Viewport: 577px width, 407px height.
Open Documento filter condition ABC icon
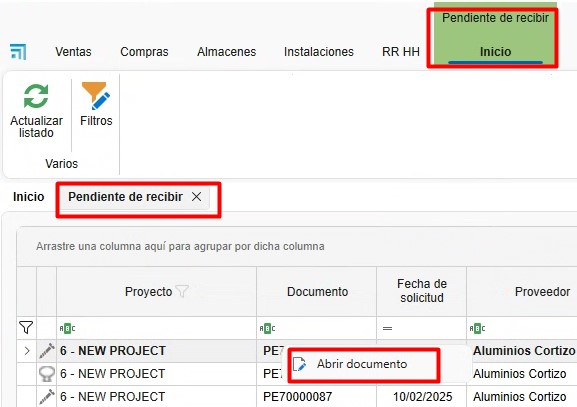(268, 328)
